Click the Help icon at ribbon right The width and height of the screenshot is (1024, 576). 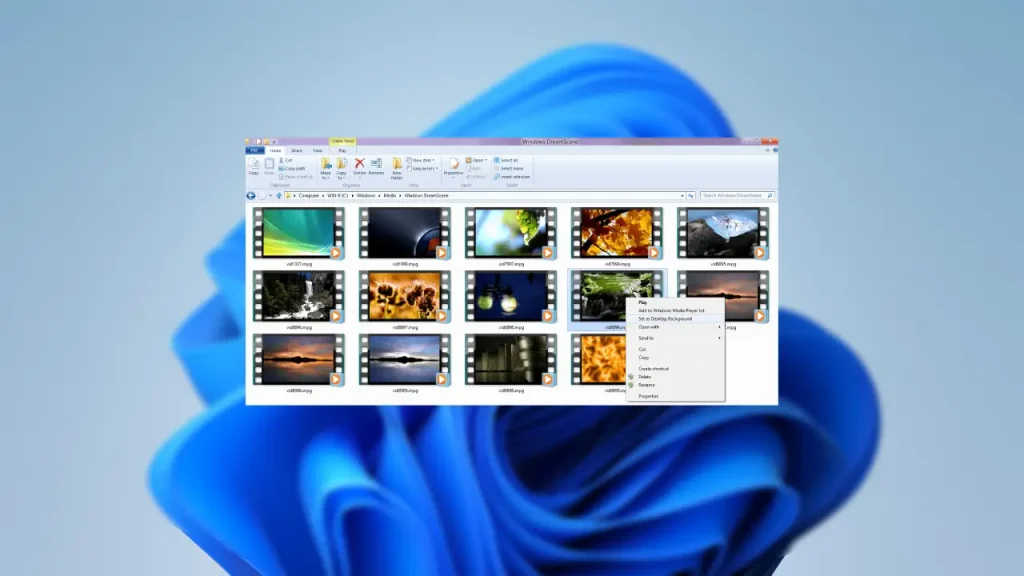tap(775, 150)
